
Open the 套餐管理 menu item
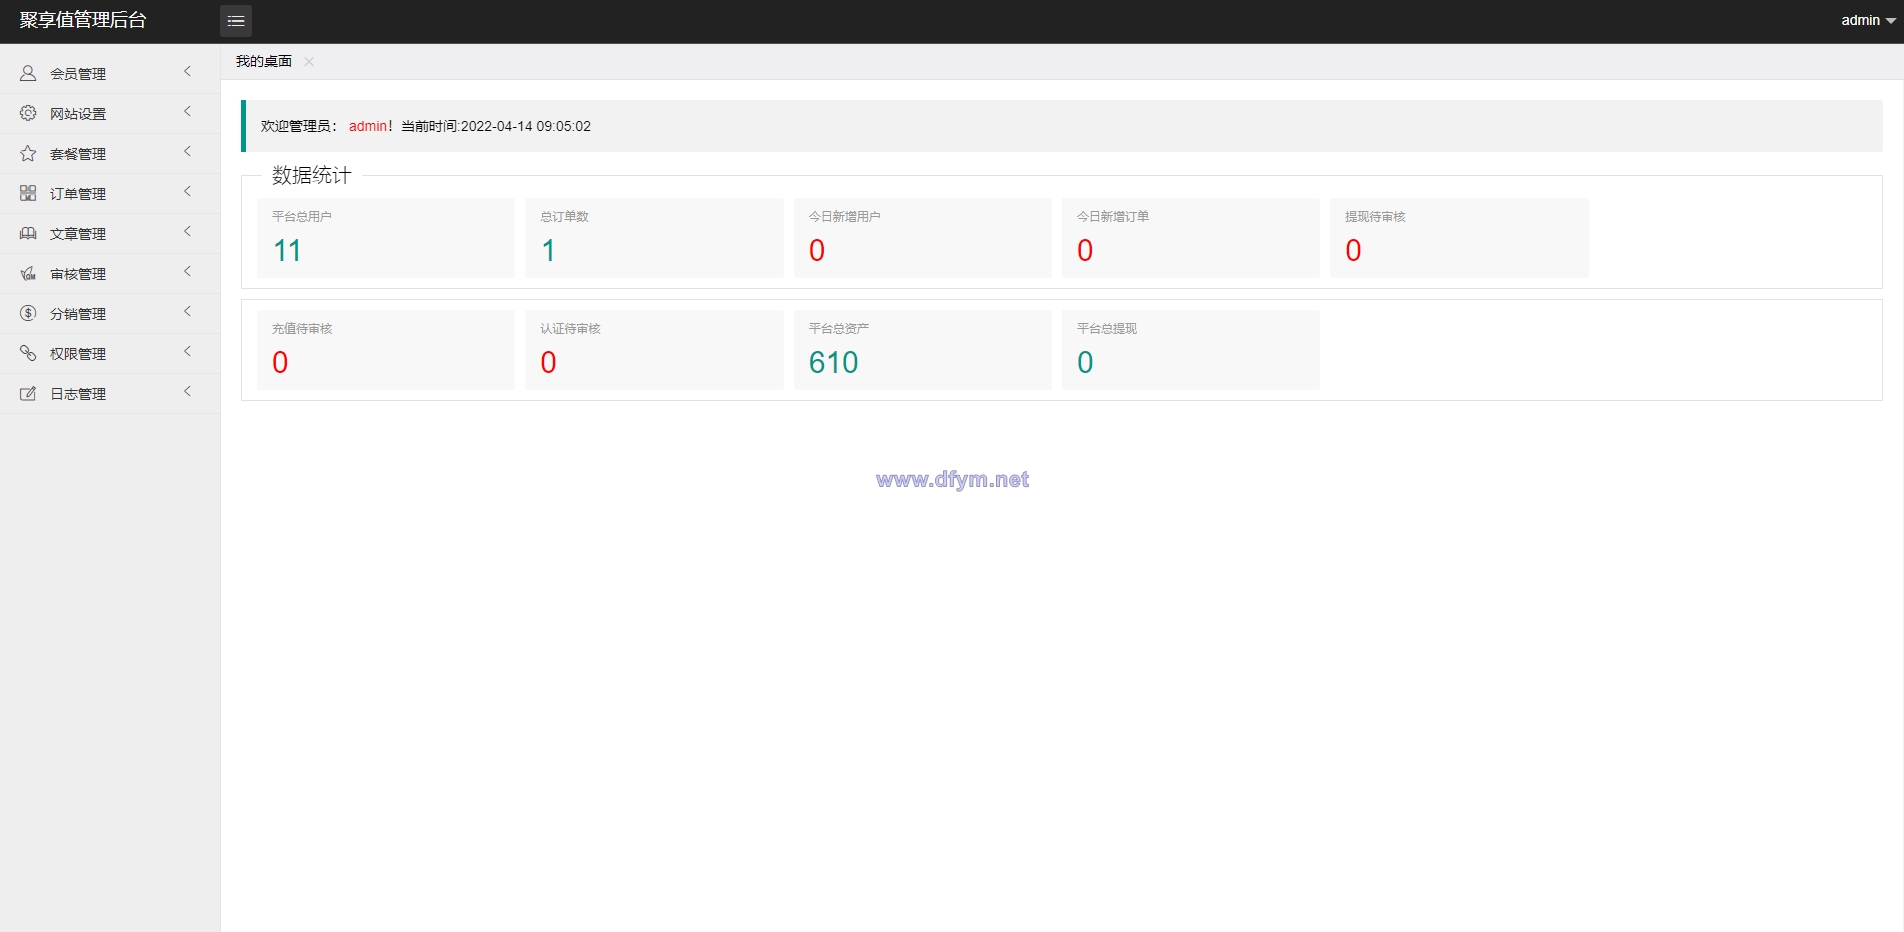click(x=110, y=153)
